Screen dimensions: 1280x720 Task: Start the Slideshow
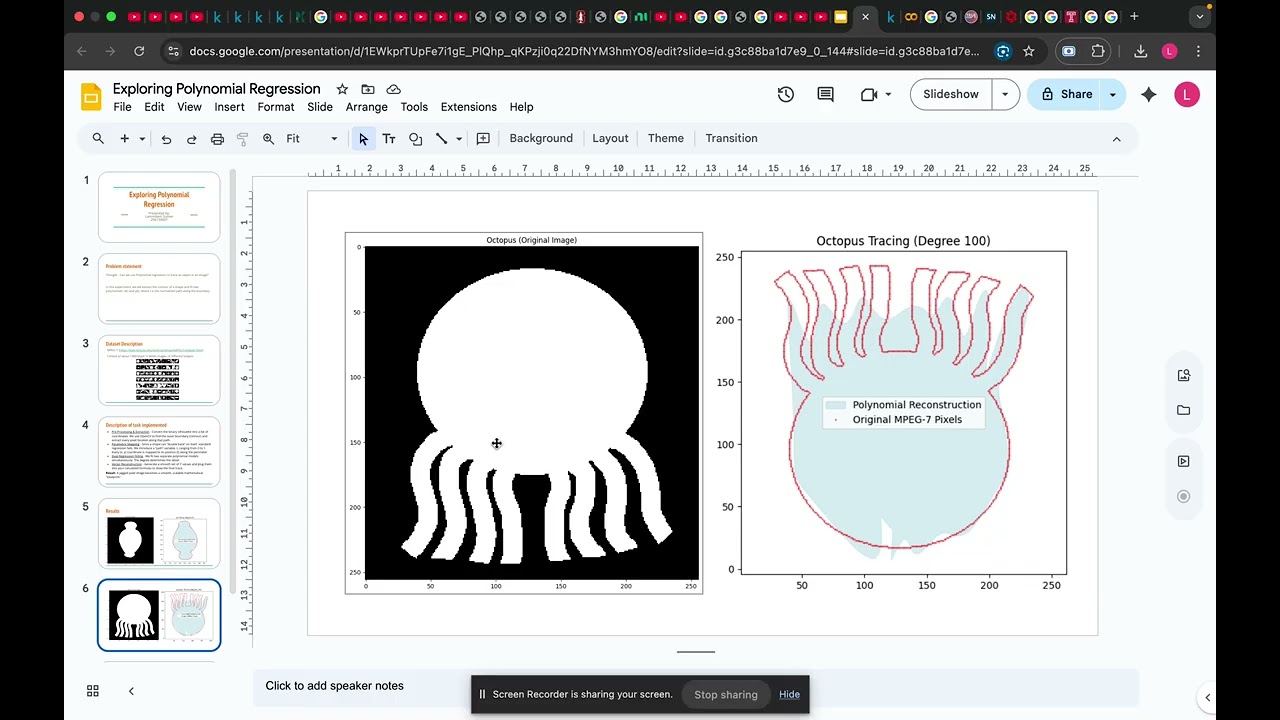[951, 94]
